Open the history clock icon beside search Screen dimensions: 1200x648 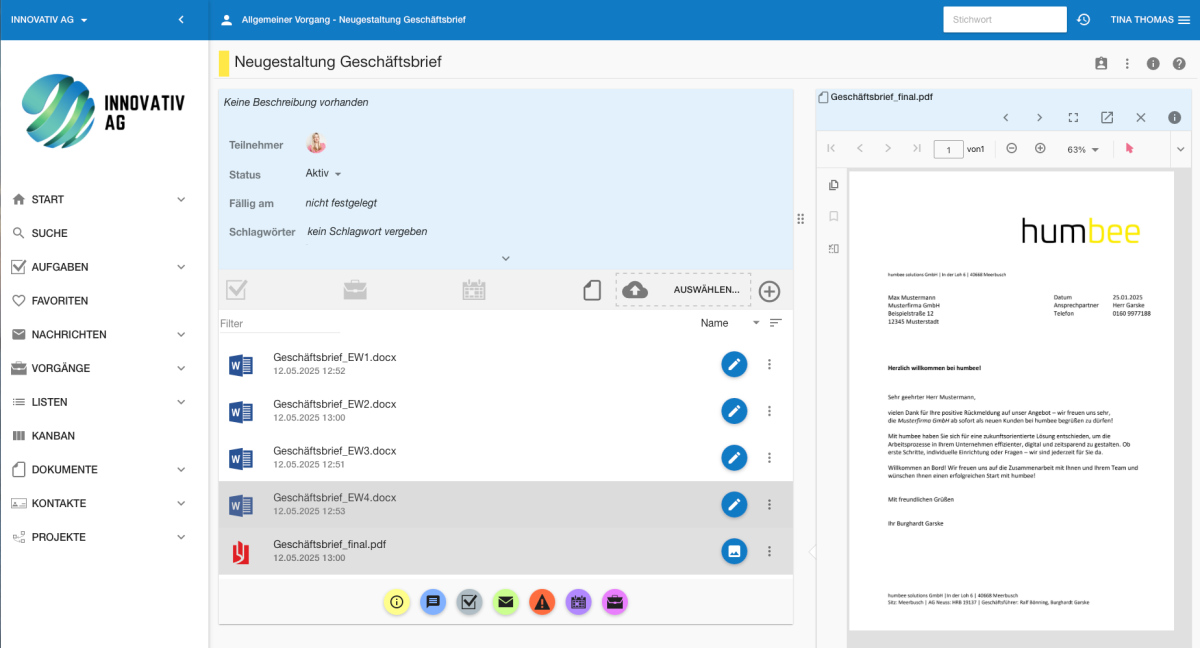pos(1083,20)
